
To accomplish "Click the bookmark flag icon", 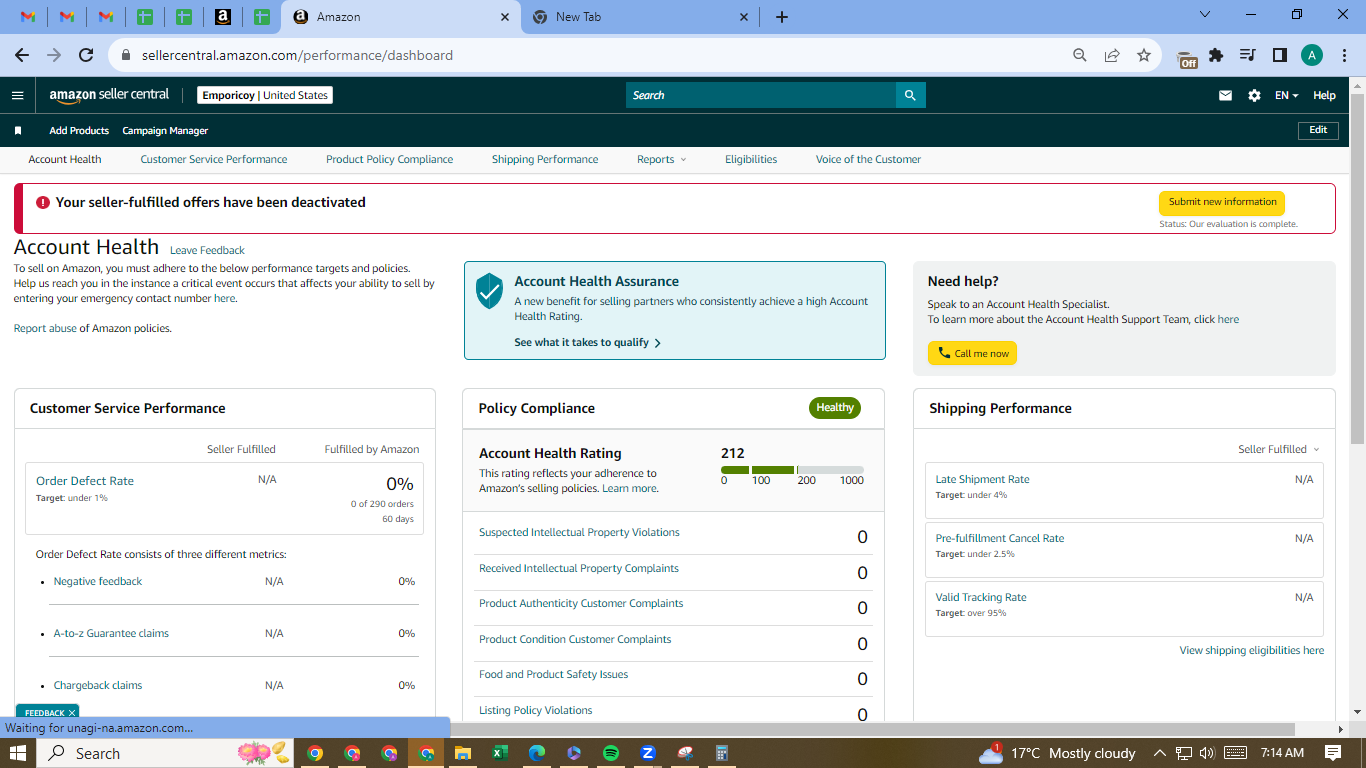I will click(x=18, y=131).
